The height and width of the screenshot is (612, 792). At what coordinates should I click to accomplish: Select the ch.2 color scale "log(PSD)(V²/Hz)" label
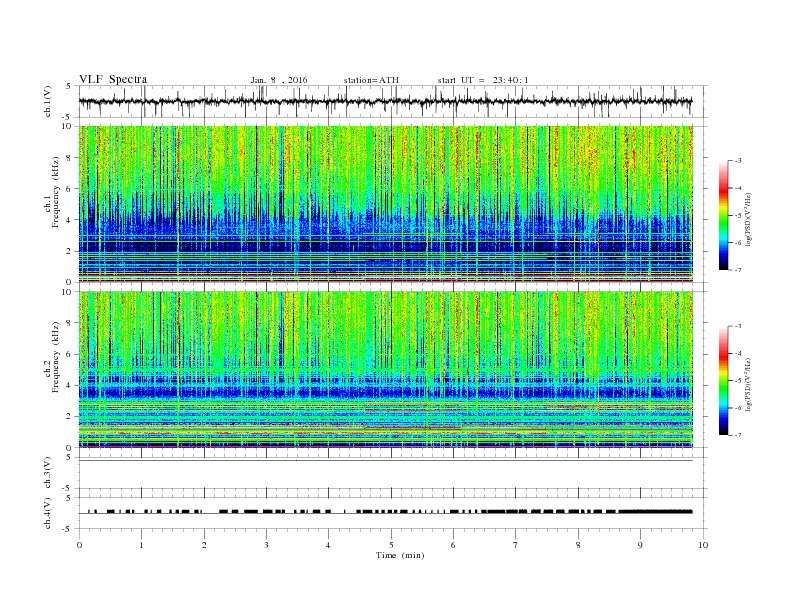pos(748,384)
